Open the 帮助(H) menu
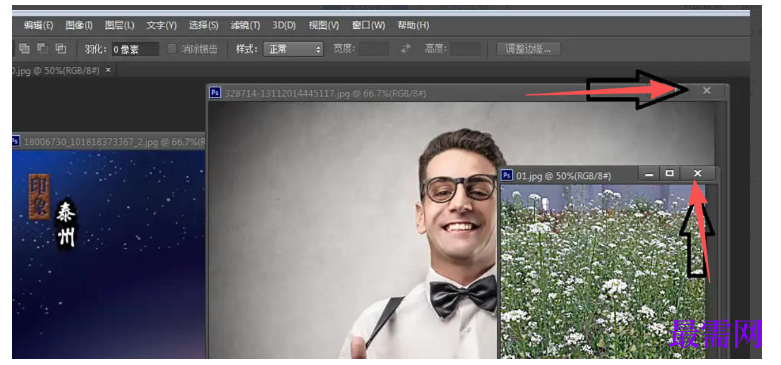This screenshot has width=781, height=365. pyautogui.click(x=413, y=25)
